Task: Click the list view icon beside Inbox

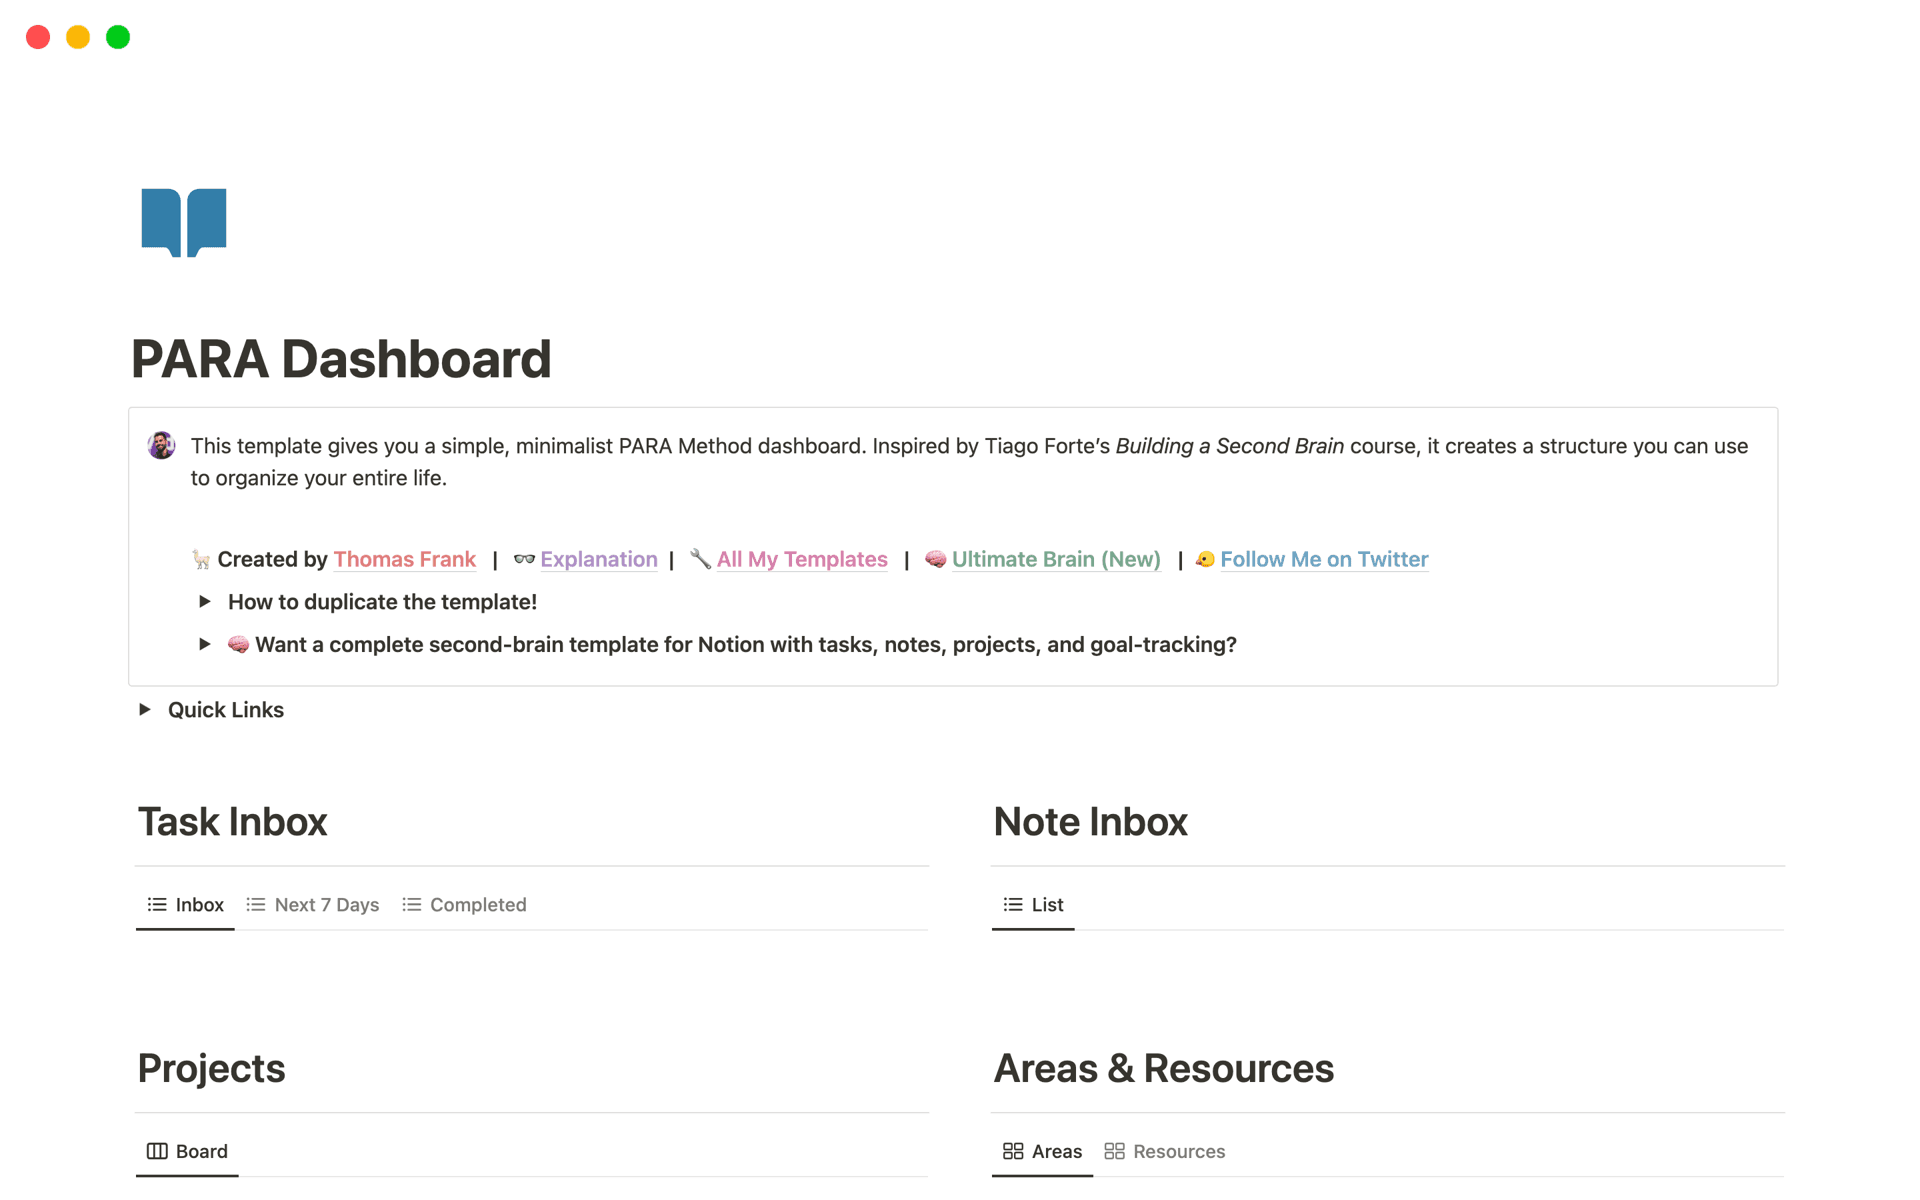Action: coord(156,904)
